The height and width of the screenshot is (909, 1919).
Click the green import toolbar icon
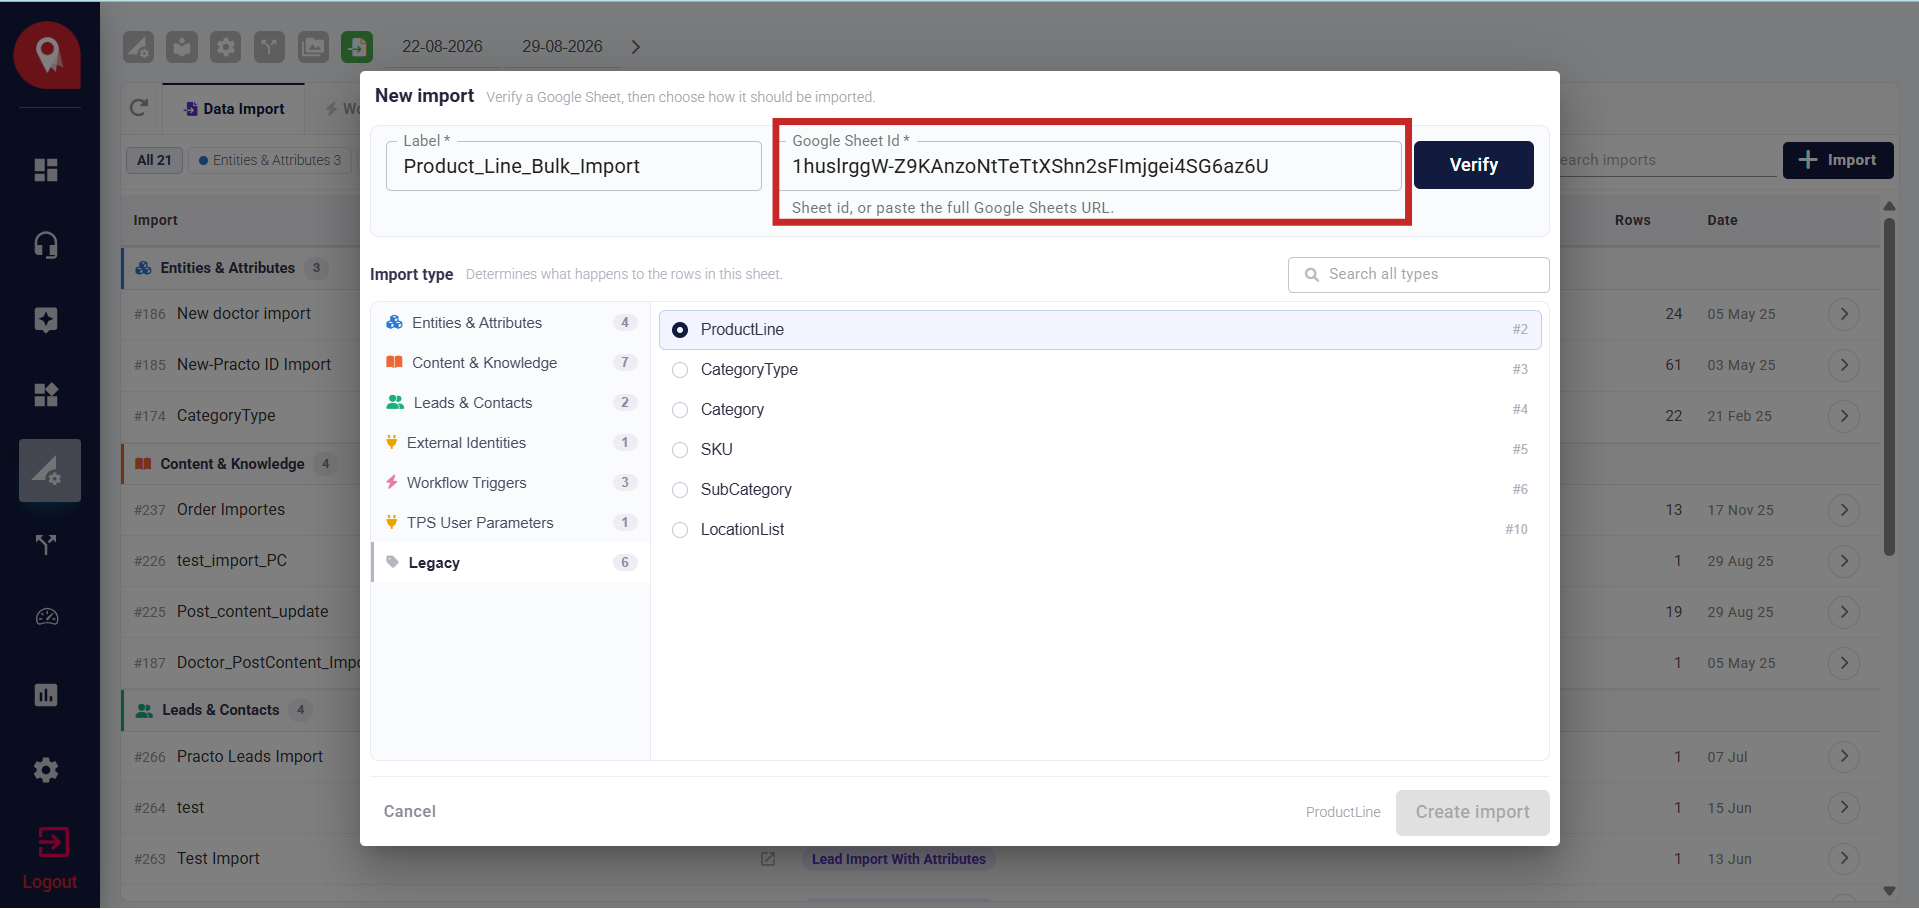[357, 47]
